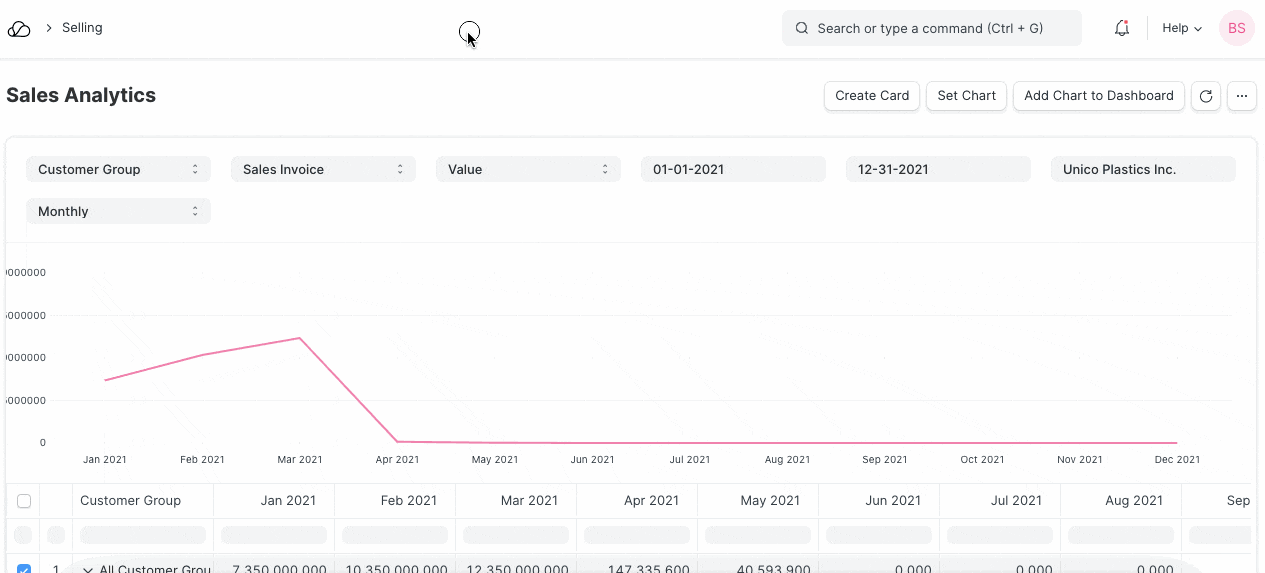Image resolution: width=1265 pixels, height=573 pixels.
Task: Click the breadcrumb chevron before Selling
Action: [48, 28]
